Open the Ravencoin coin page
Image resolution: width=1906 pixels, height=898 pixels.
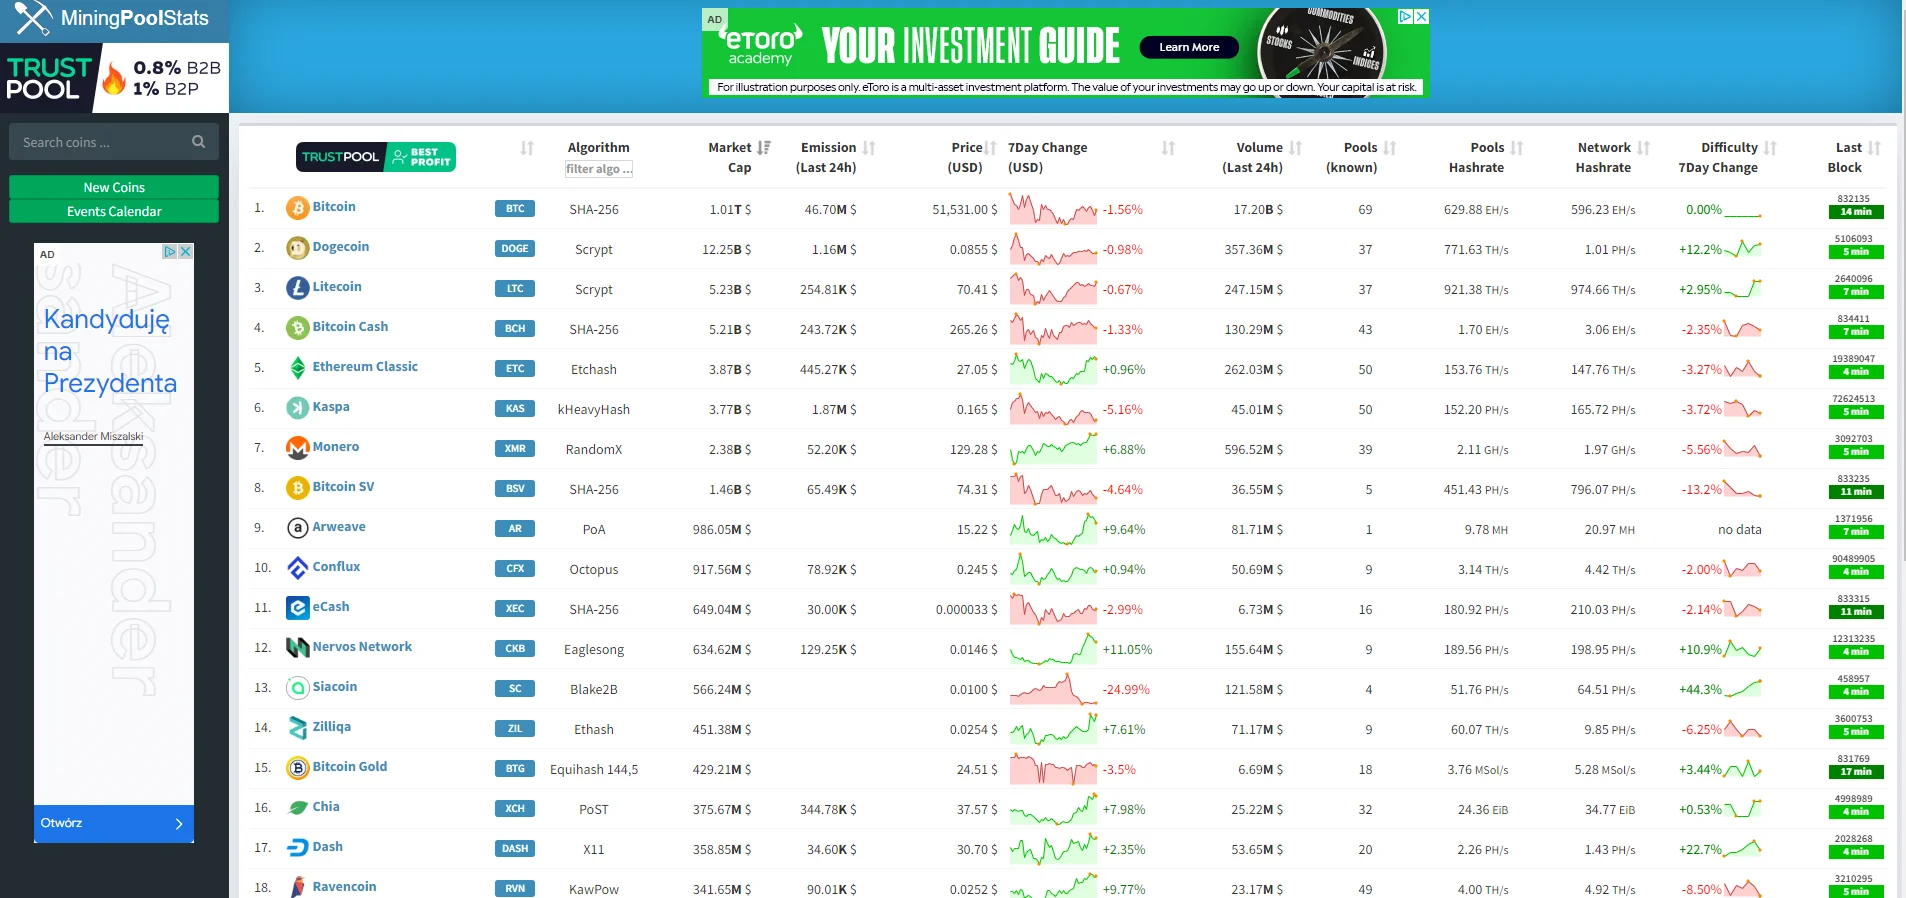344,887
